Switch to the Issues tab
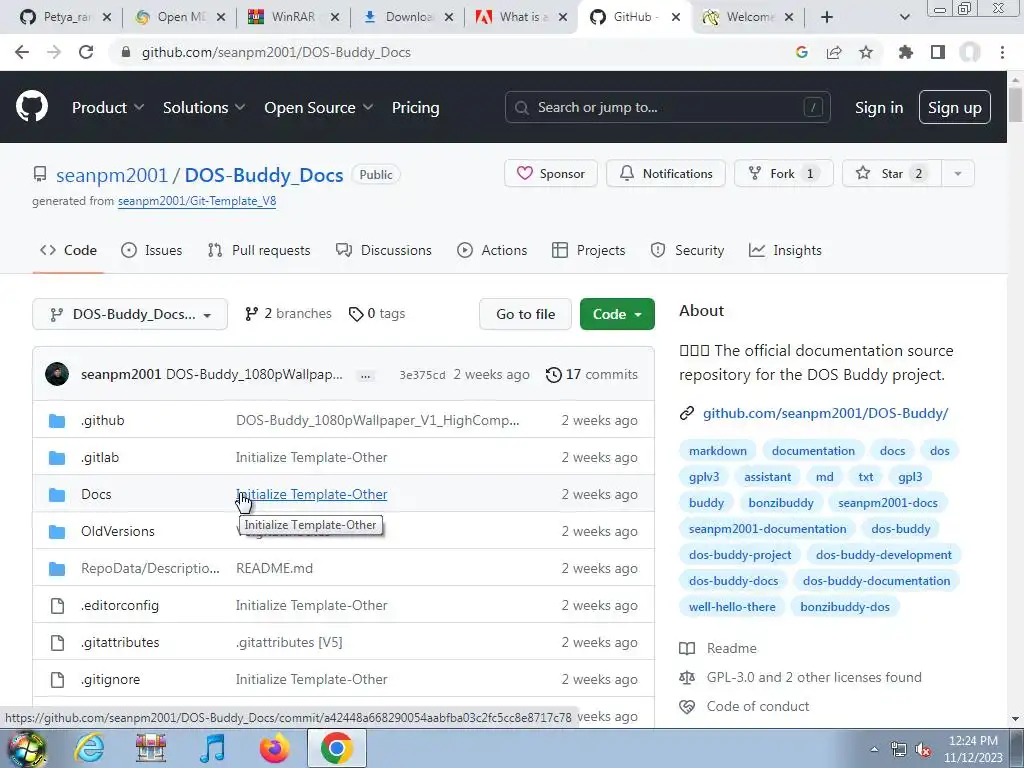The image size is (1024, 768). [152, 250]
